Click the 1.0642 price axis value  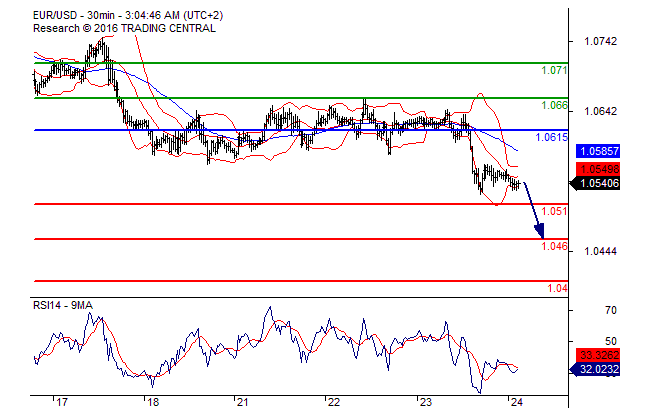(x=600, y=111)
